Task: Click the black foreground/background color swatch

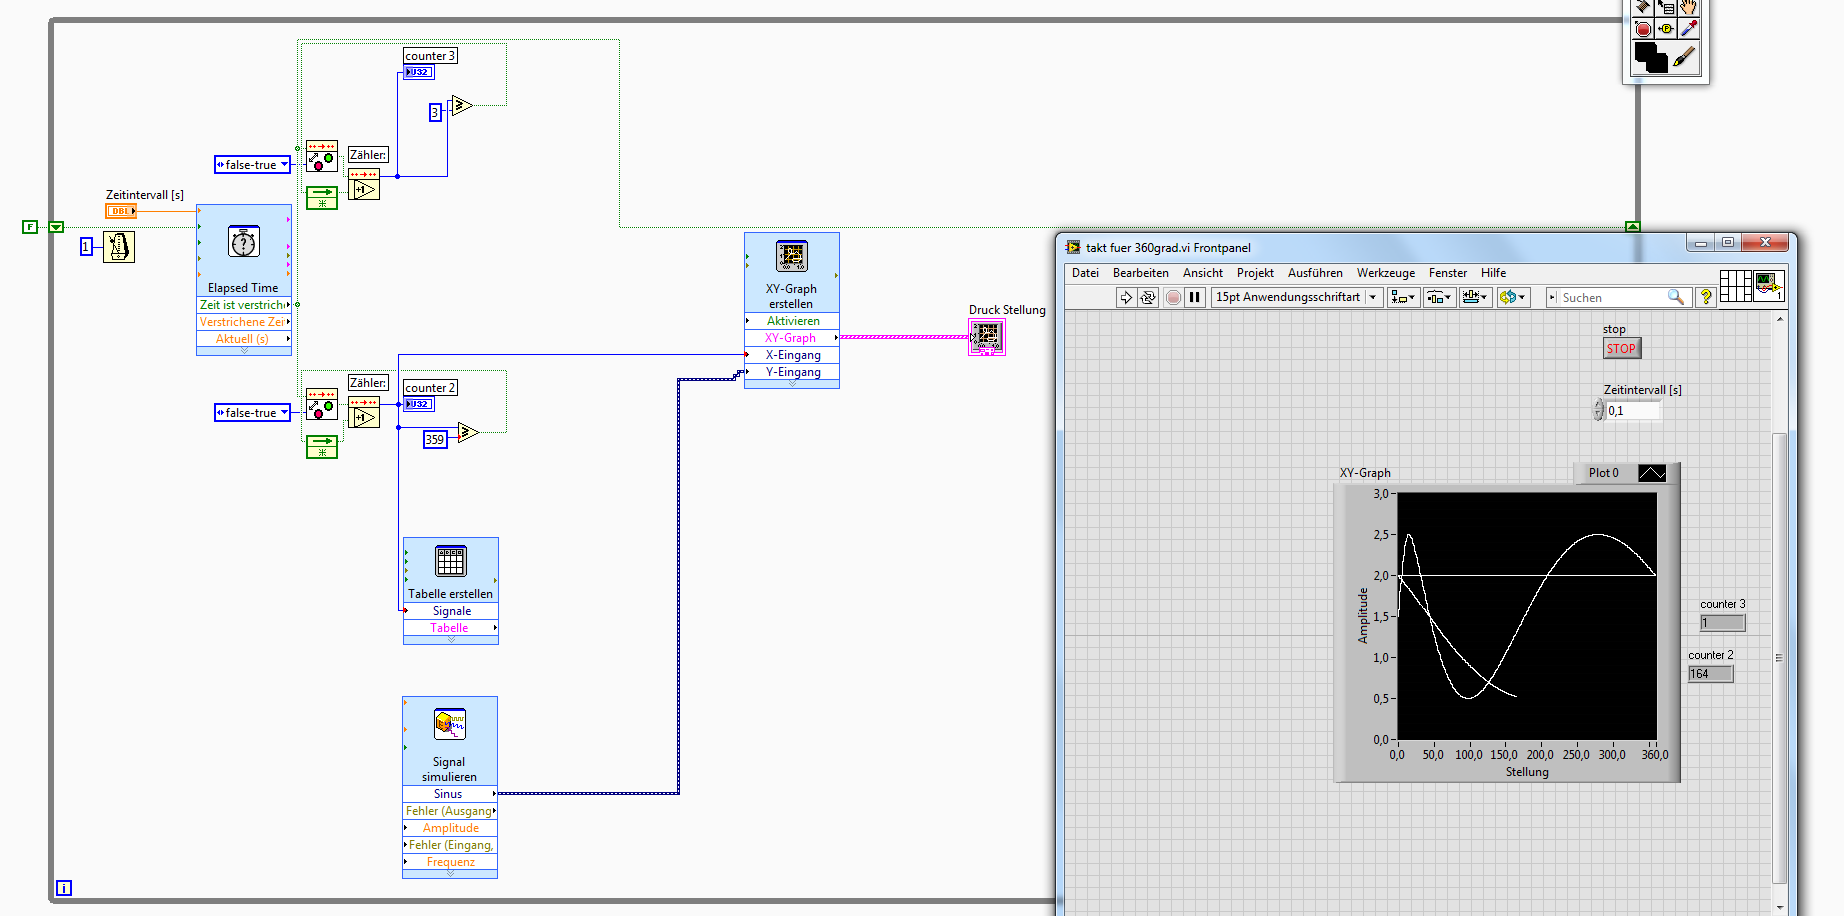Action: point(1650,57)
